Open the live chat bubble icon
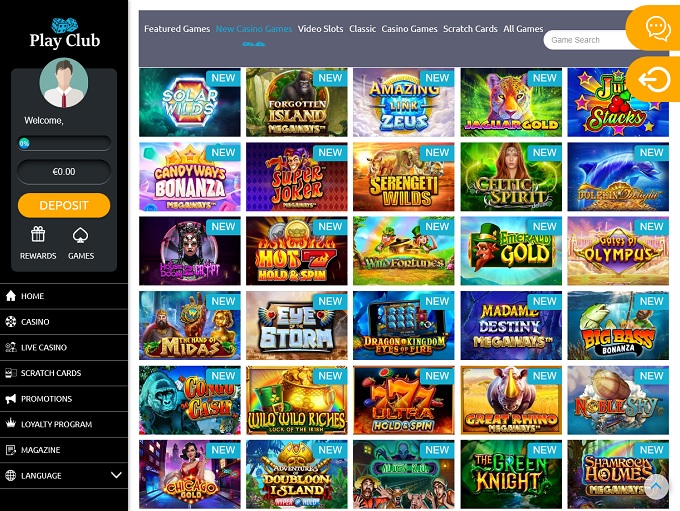This screenshot has width=680, height=511. (657, 29)
